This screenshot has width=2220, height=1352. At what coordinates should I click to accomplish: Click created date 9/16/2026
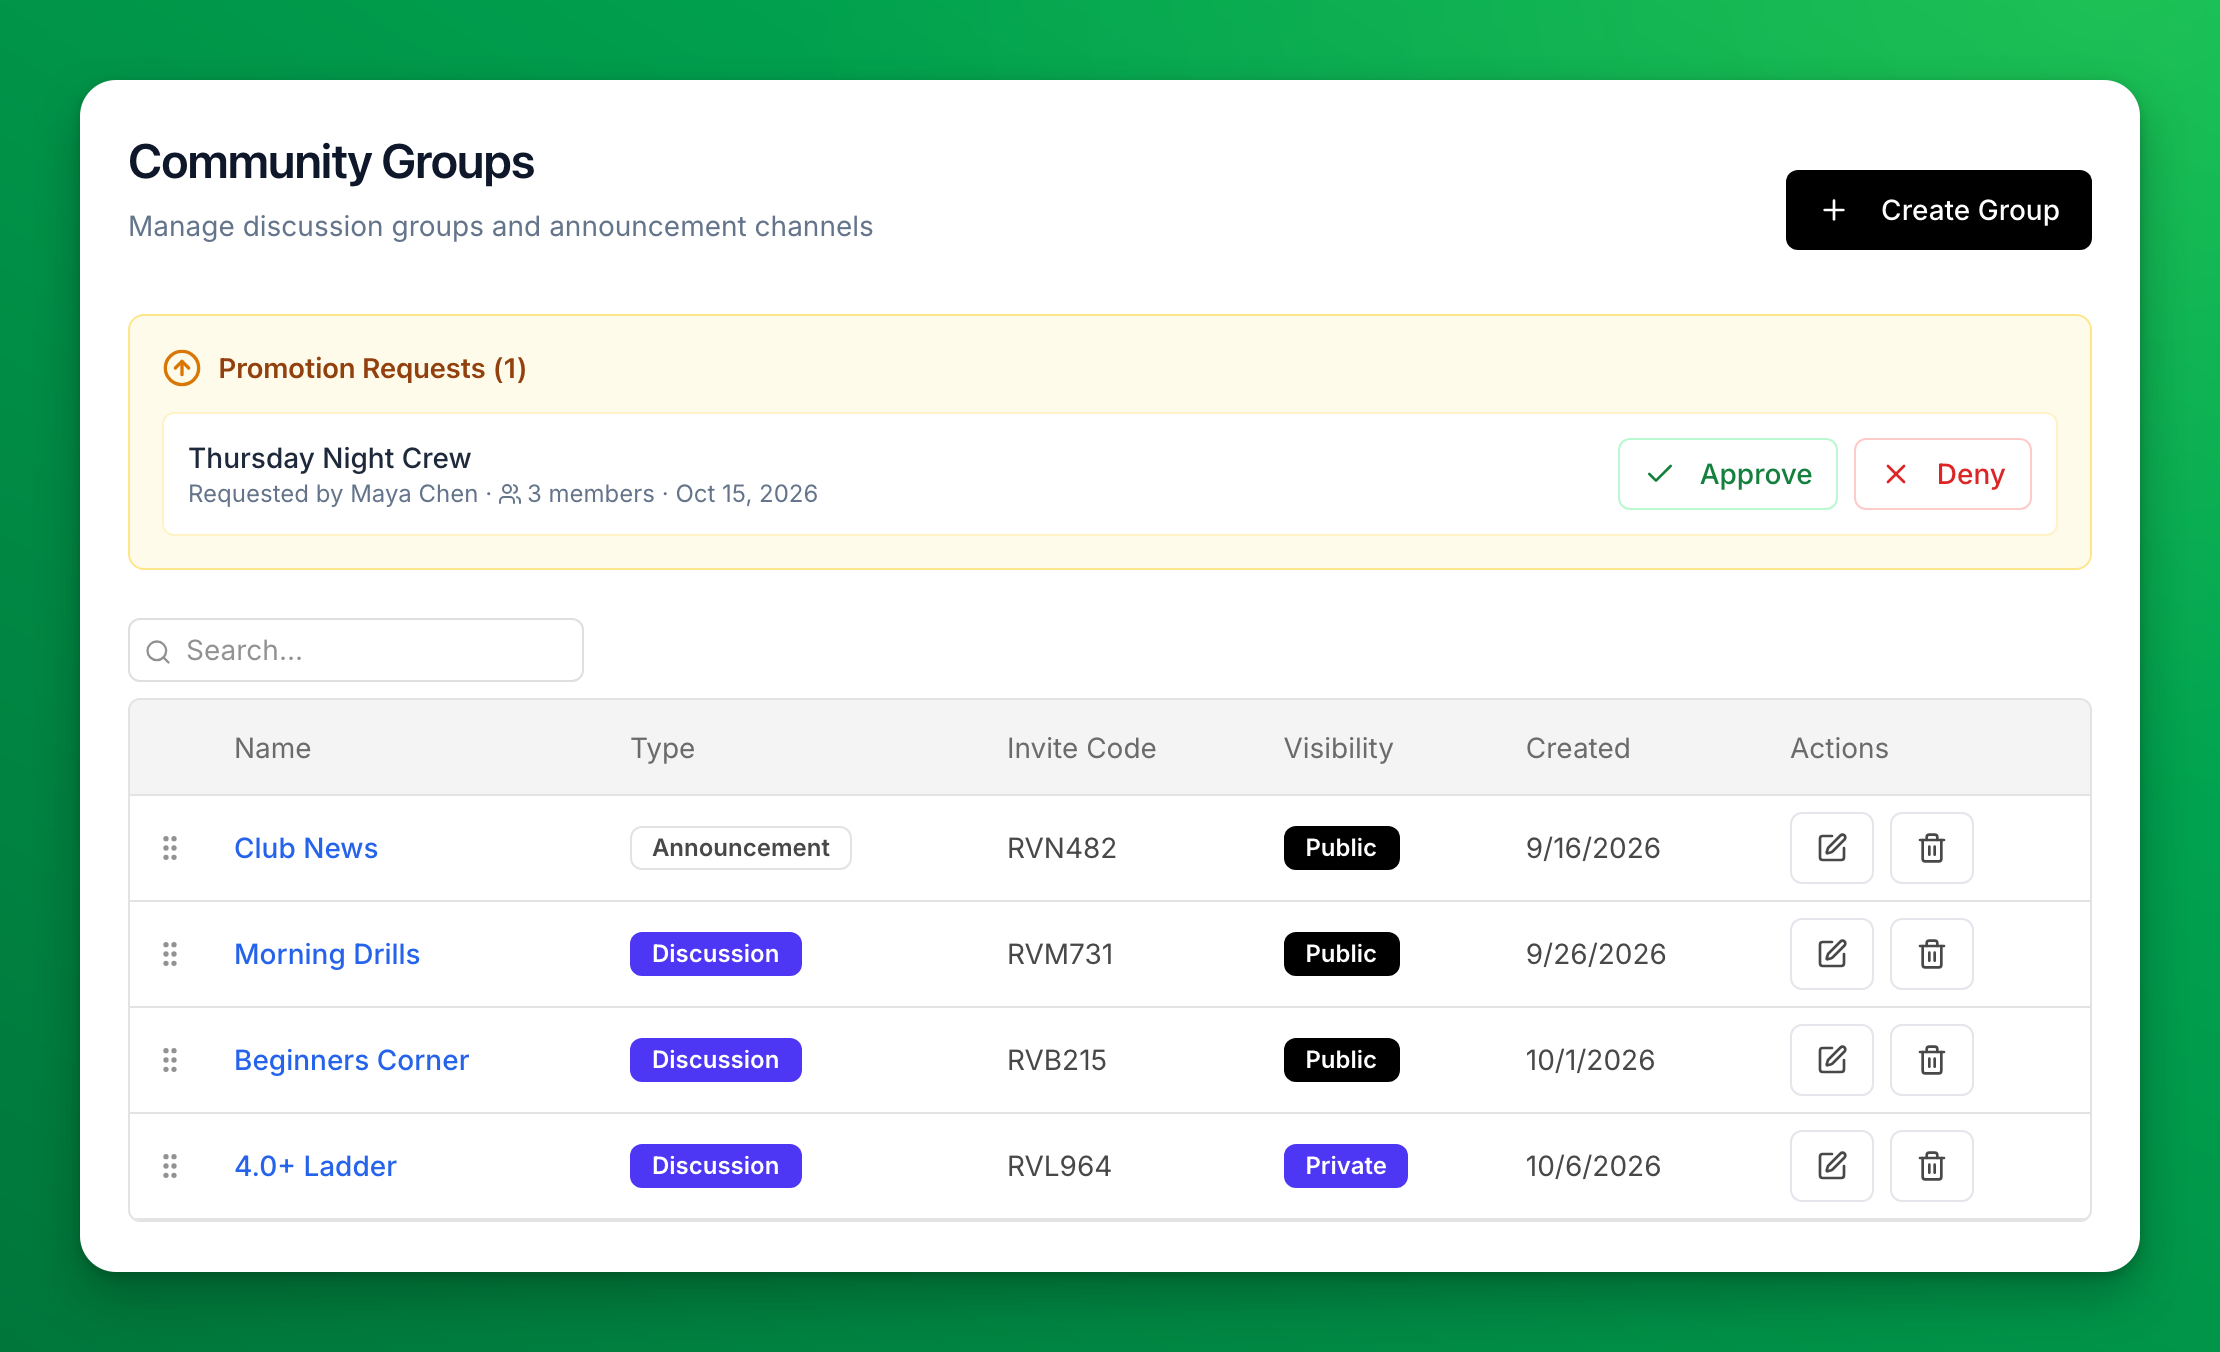(x=1593, y=848)
